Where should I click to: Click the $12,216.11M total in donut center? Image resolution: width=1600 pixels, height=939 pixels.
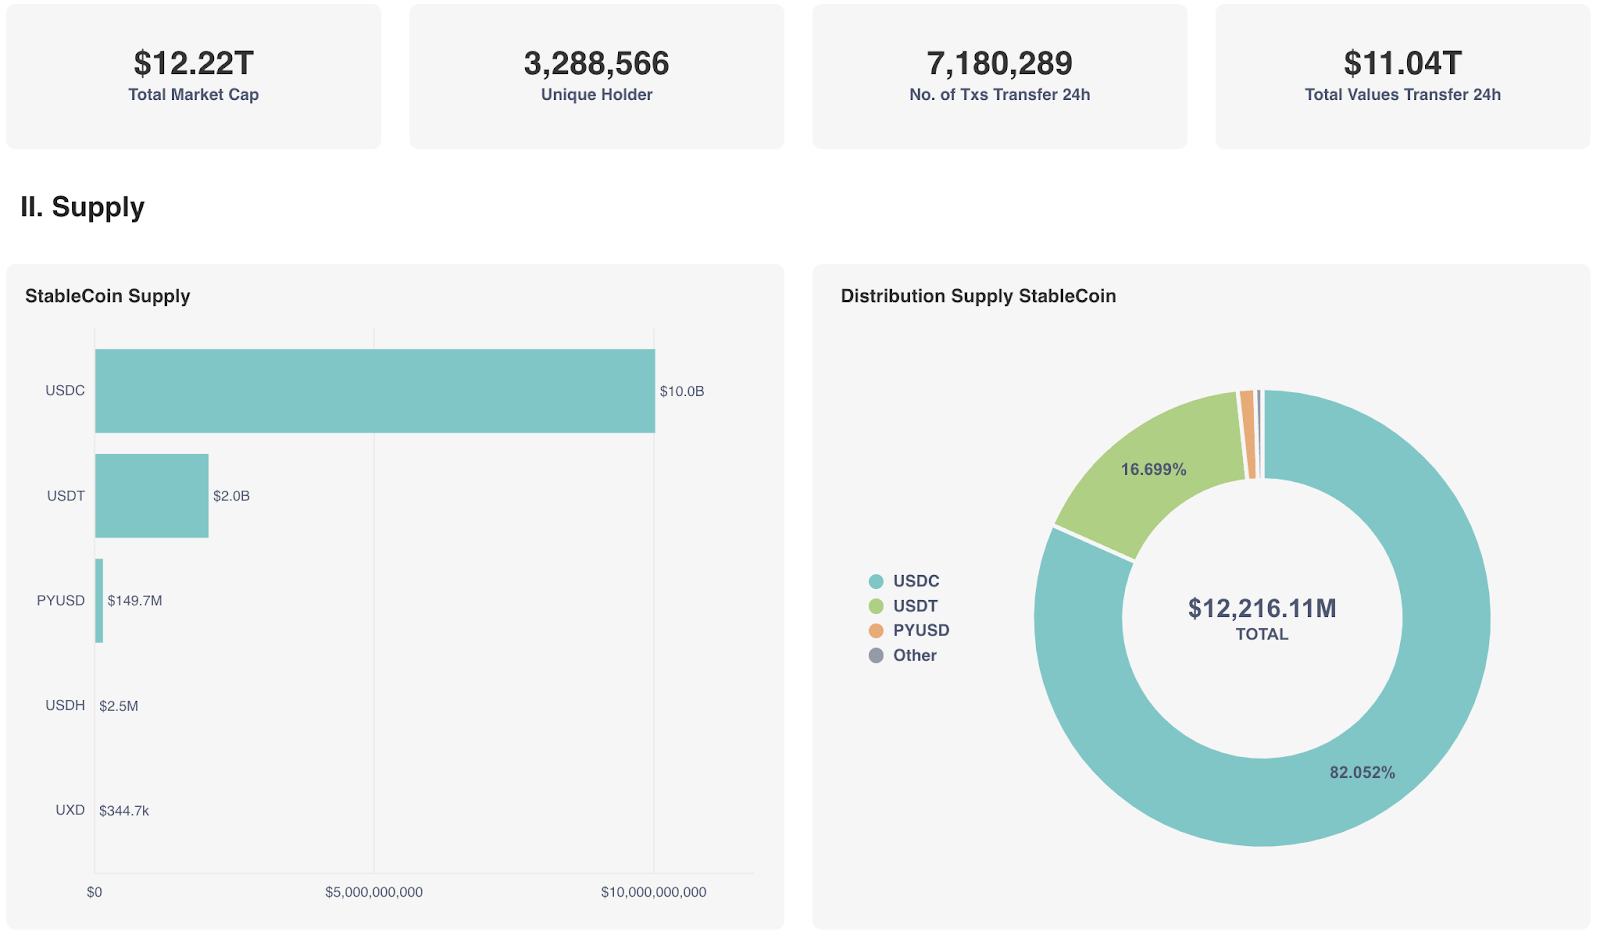[1262, 609]
